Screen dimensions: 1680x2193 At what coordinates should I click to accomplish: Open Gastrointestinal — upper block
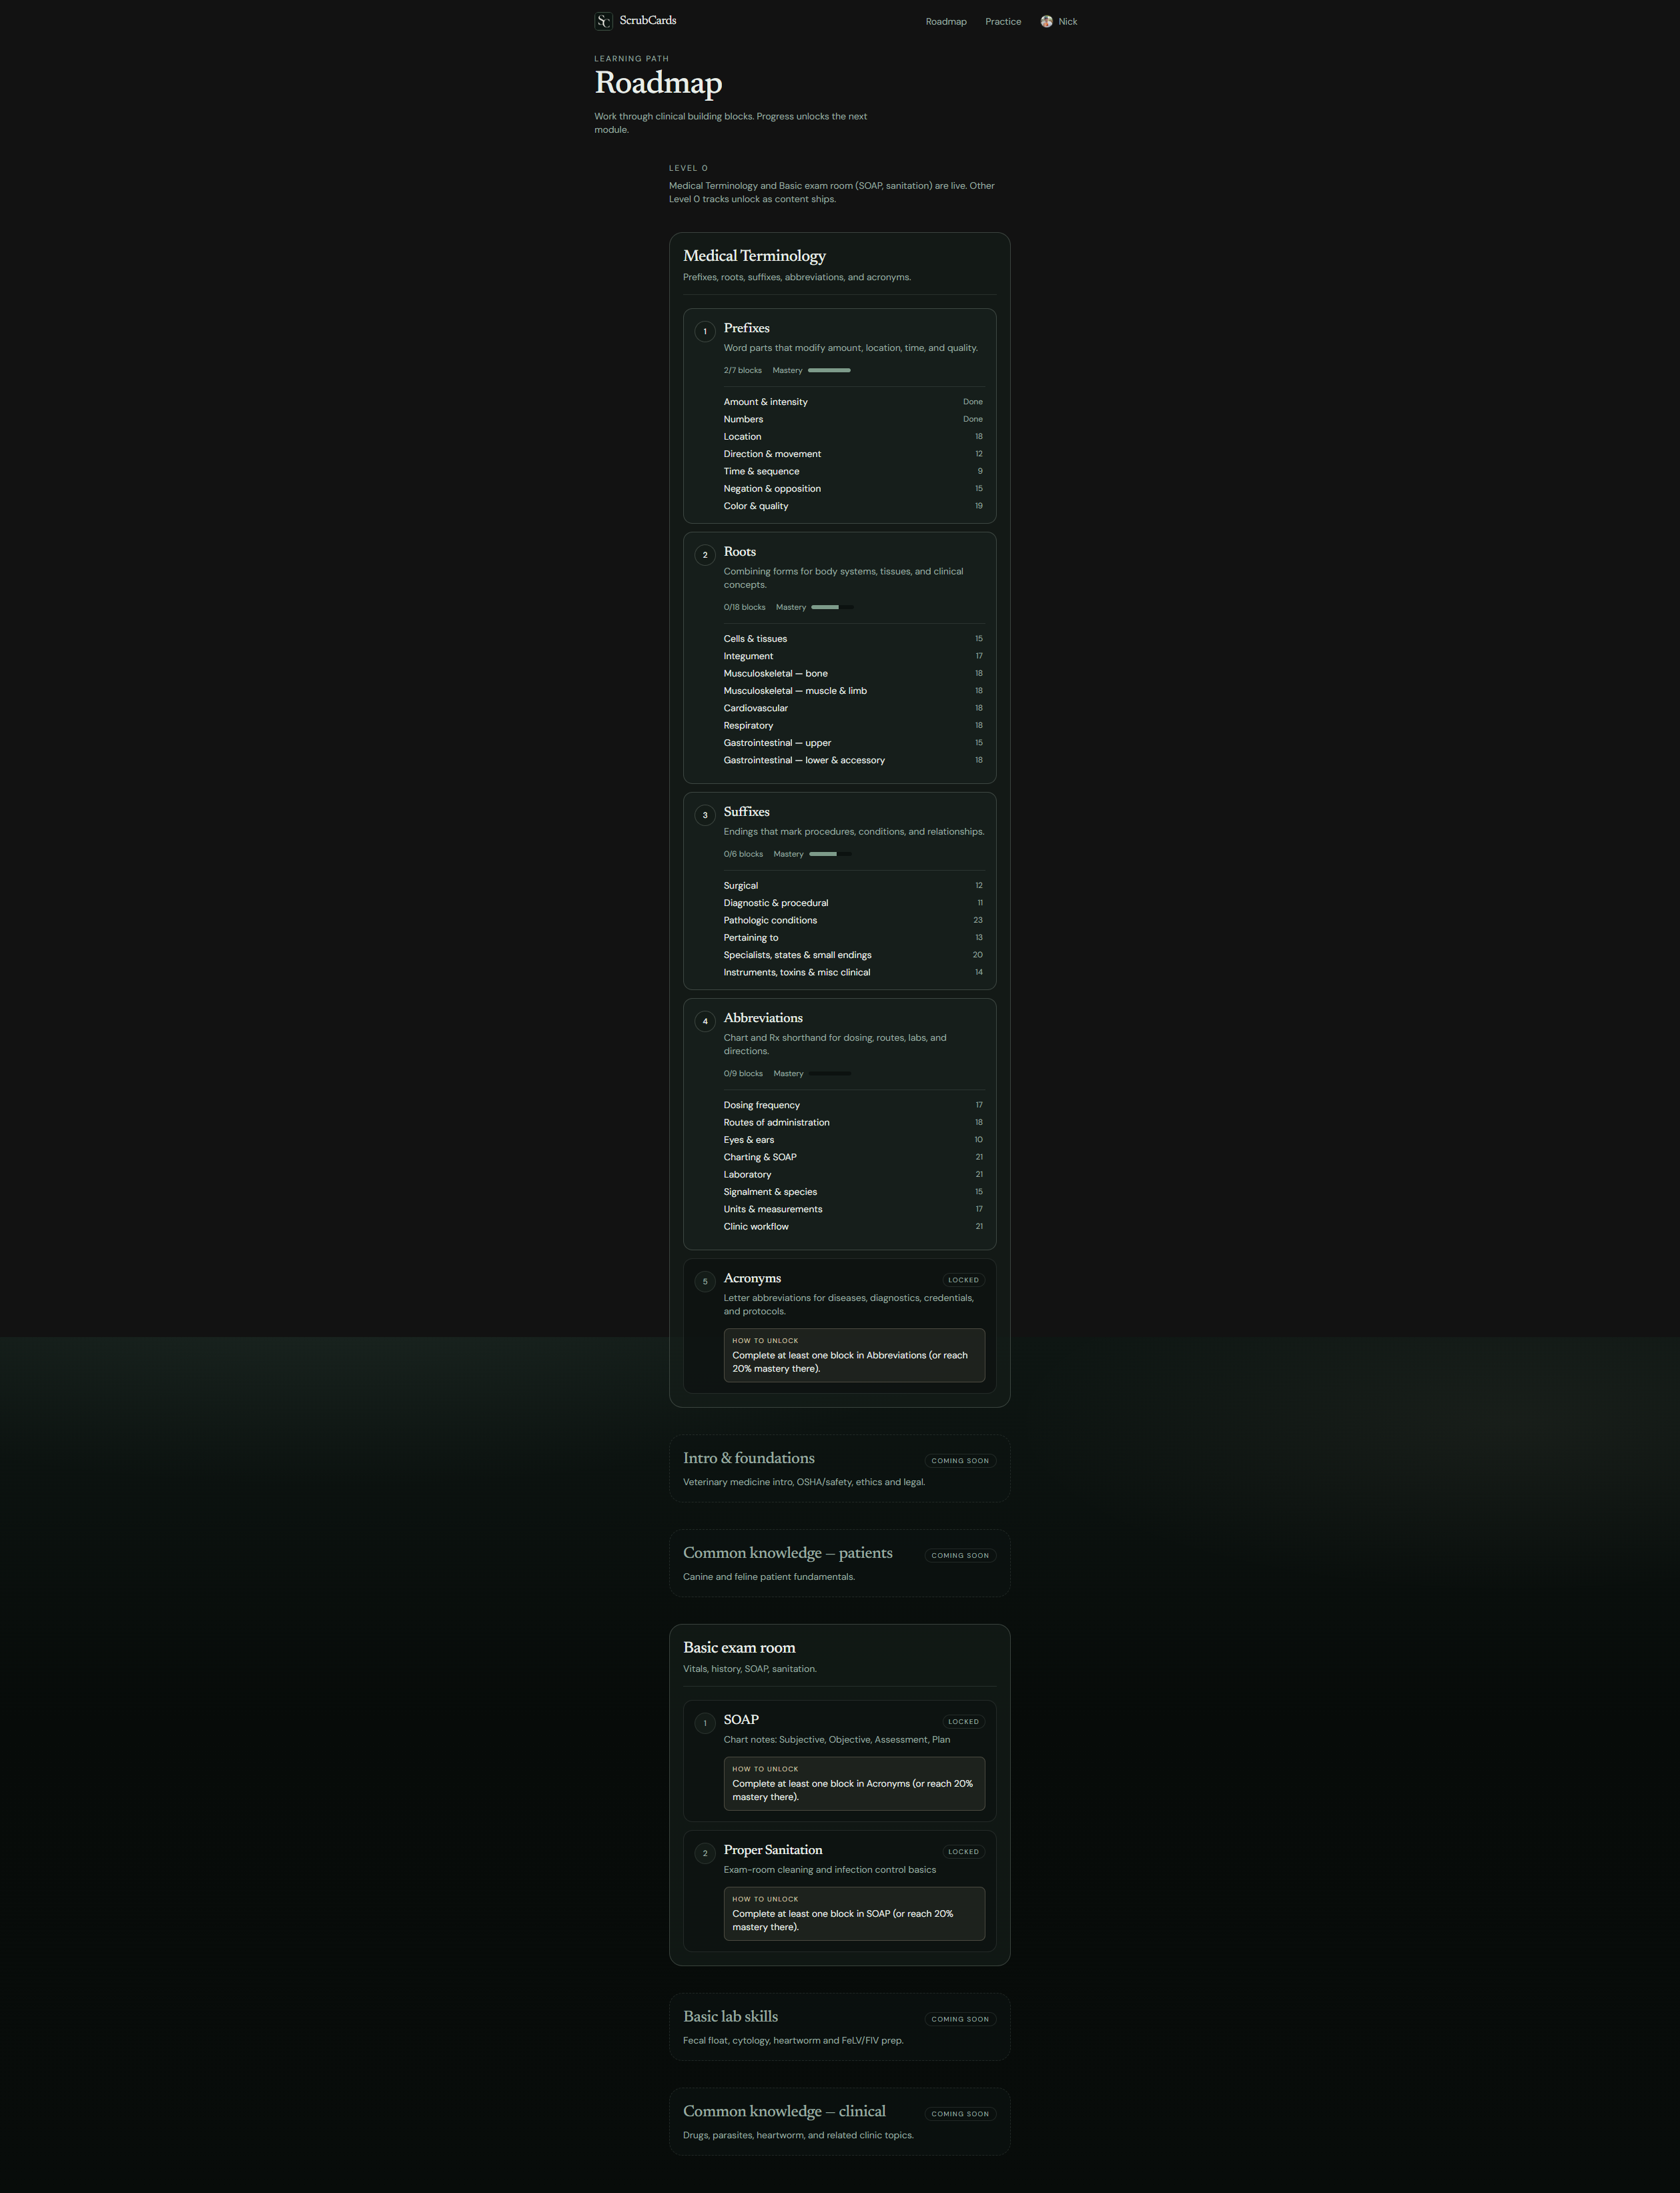point(853,743)
